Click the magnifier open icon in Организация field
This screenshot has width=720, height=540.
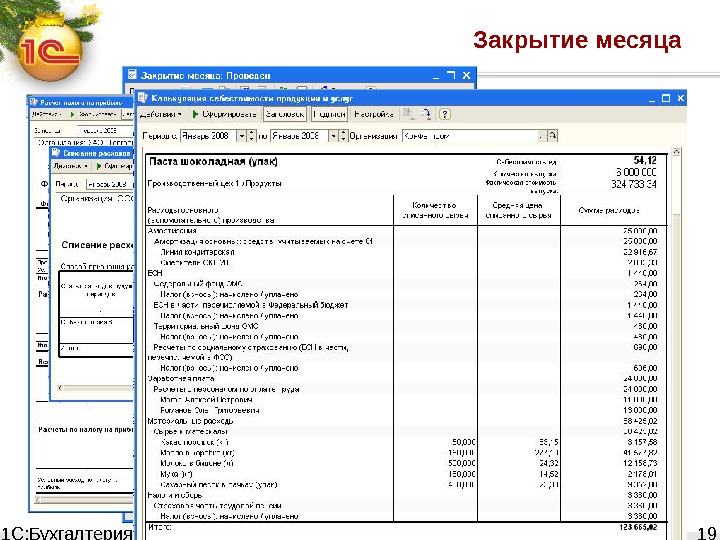[552, 136]
